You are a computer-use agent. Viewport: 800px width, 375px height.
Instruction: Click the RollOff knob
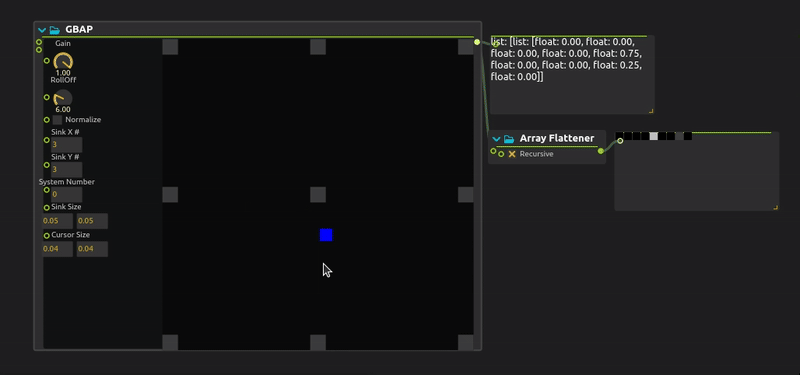(63, 98)
